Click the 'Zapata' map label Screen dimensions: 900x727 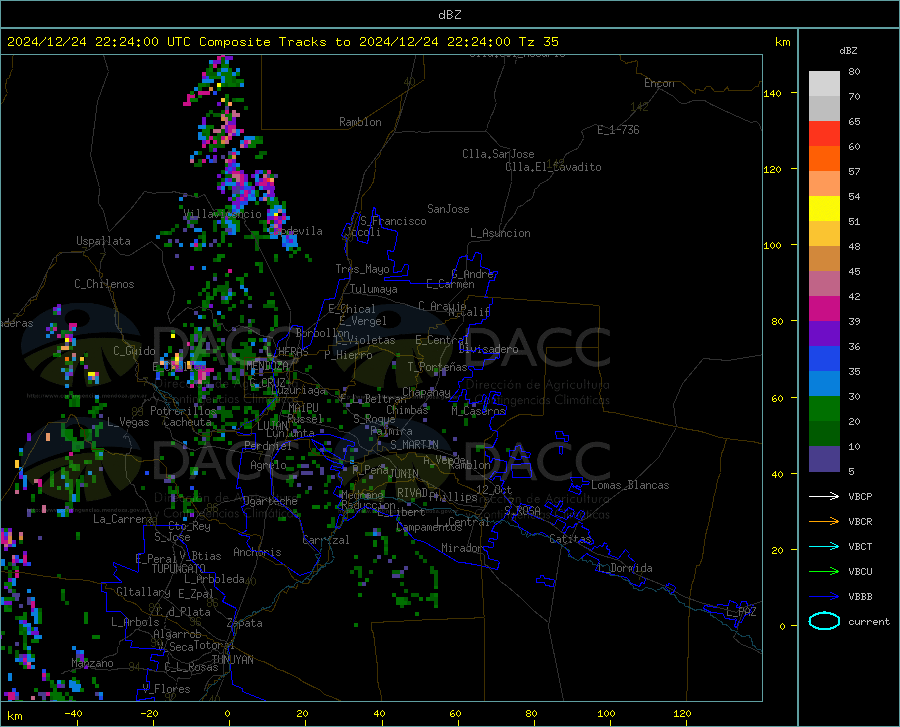[x=245, y=623]
